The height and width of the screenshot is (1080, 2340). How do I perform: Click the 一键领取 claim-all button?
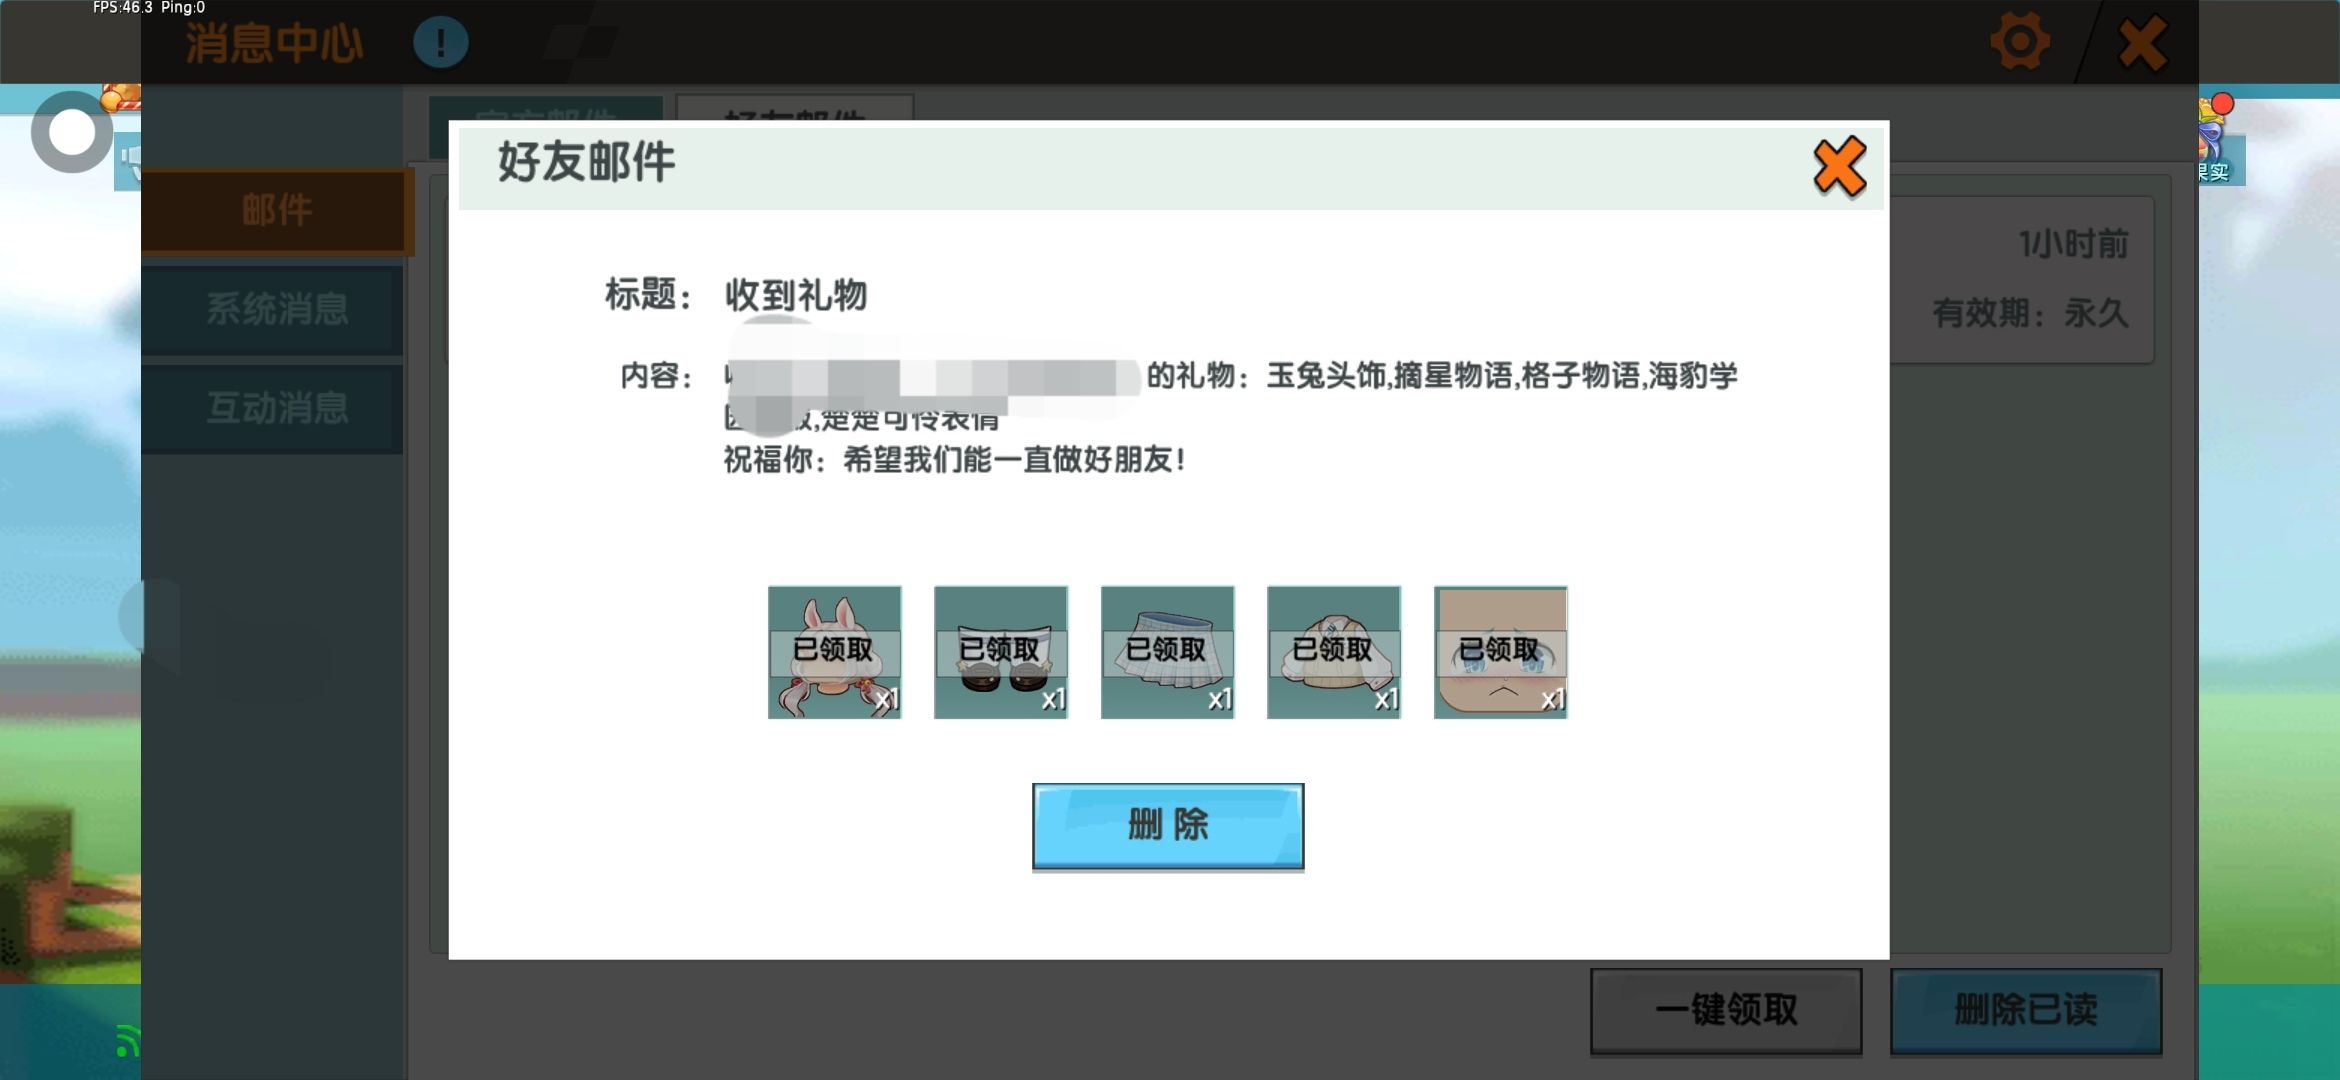(x=1725, y=1010)
